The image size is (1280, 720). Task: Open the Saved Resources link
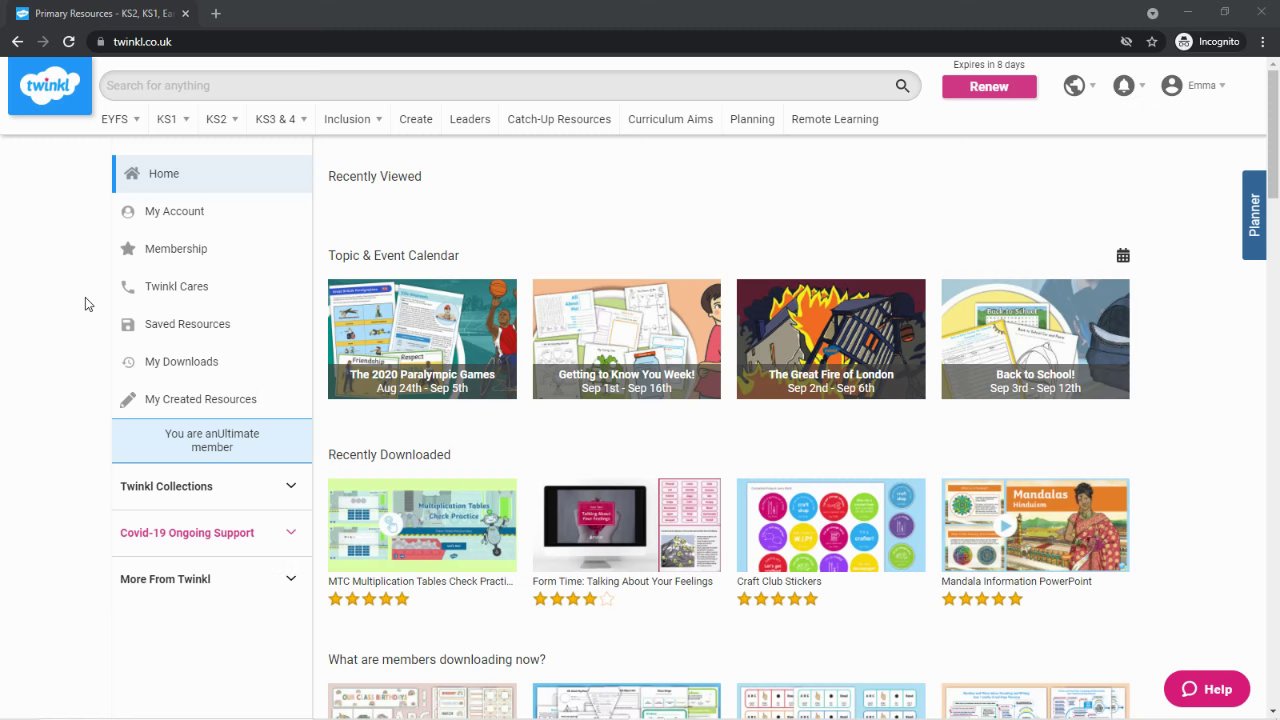pos(187,324)
